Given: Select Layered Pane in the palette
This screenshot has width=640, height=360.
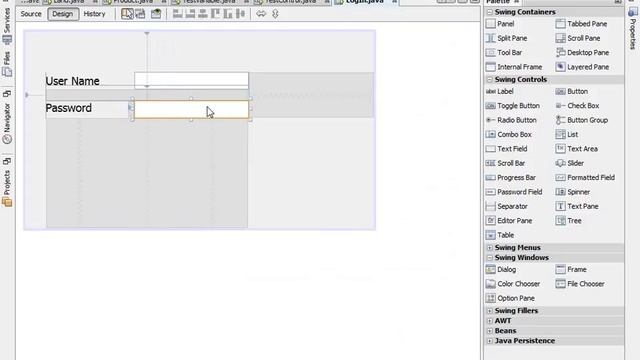Looking at the screenshot, I should coord(582,67).
